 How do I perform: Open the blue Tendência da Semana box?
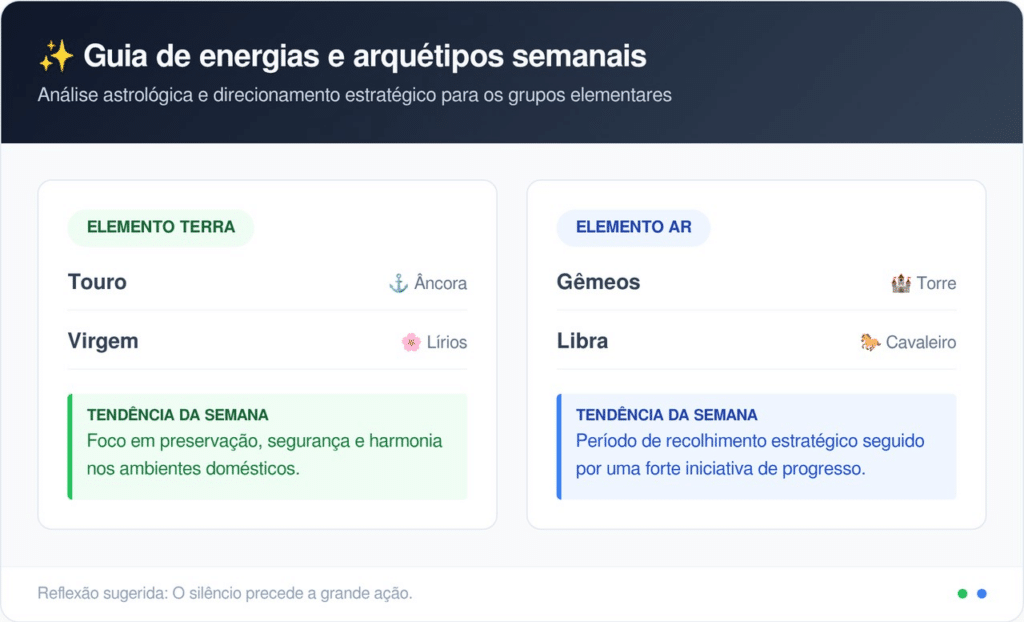[x=756, y=446]
